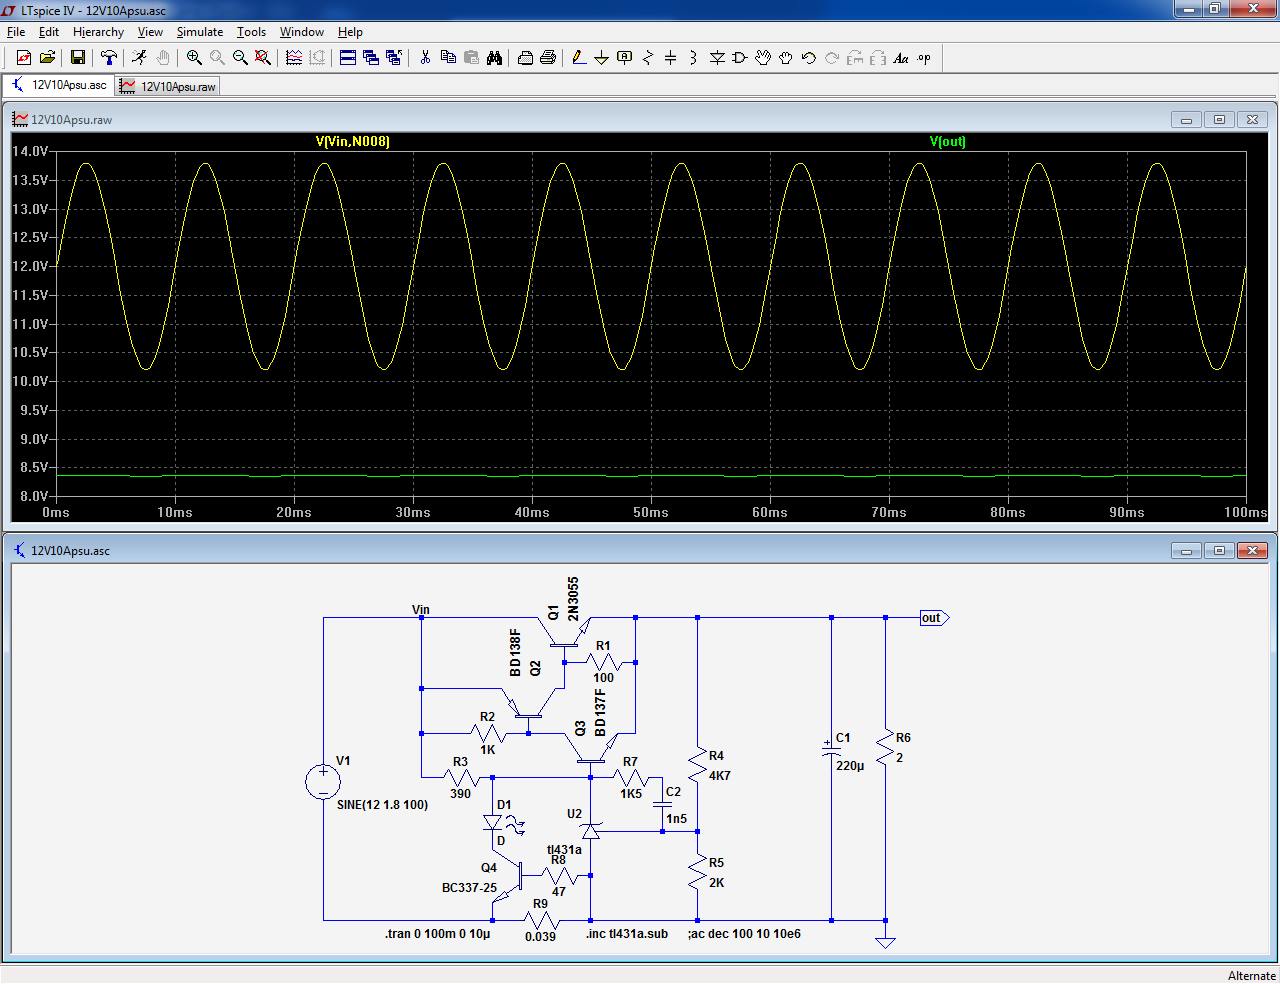The height and width of the screenshot is (984, 1280).
Task: Select the Place Text Aa tool
Action: (901, 58)
